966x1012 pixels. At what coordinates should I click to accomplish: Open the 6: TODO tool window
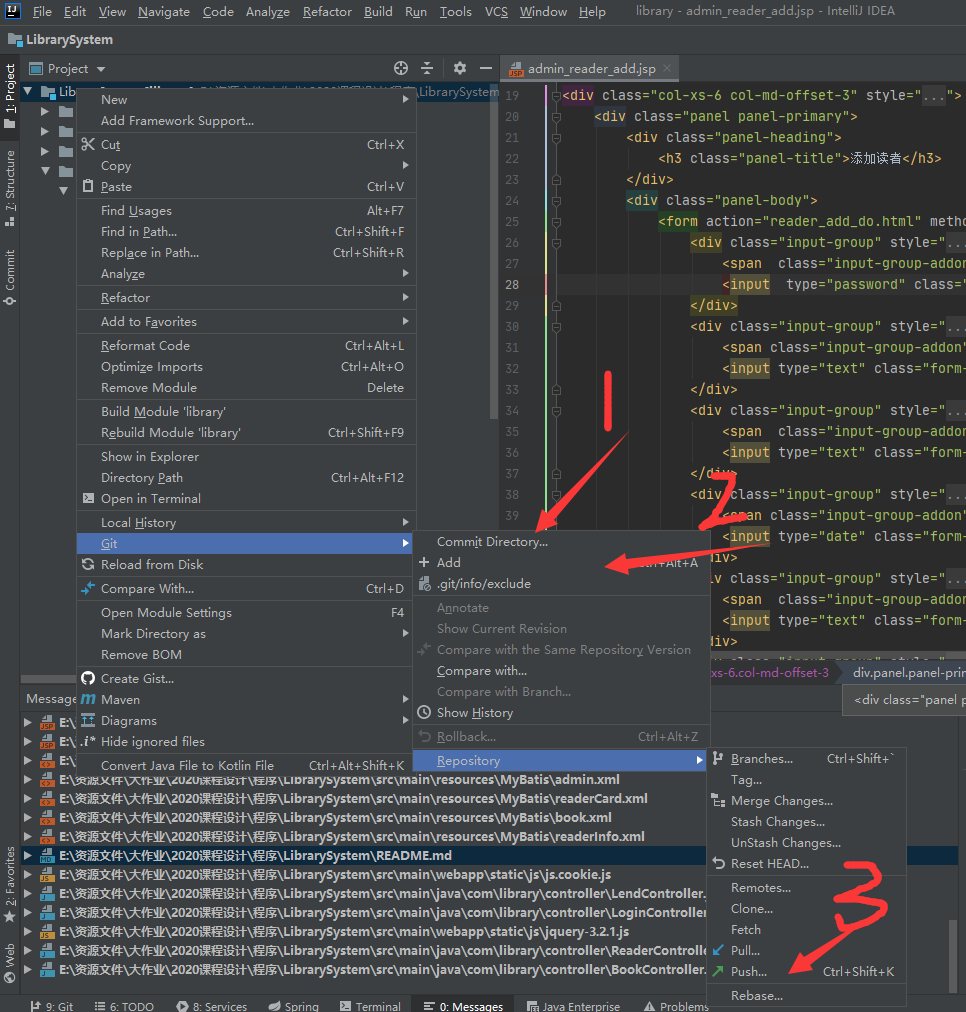(x=124, y=1006)
